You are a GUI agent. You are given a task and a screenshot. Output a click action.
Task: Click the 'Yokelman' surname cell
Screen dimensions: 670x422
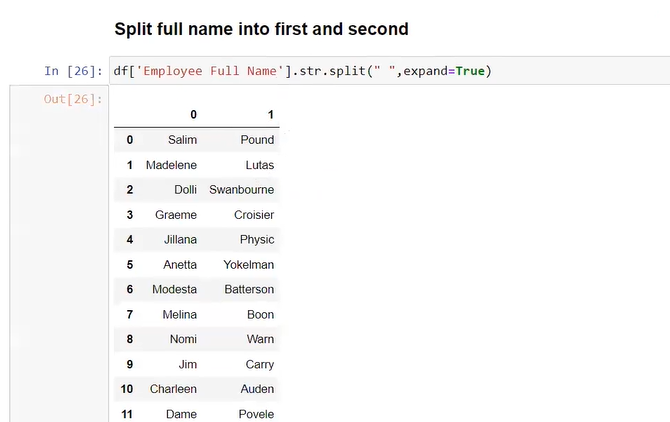(x=247, y=265)
